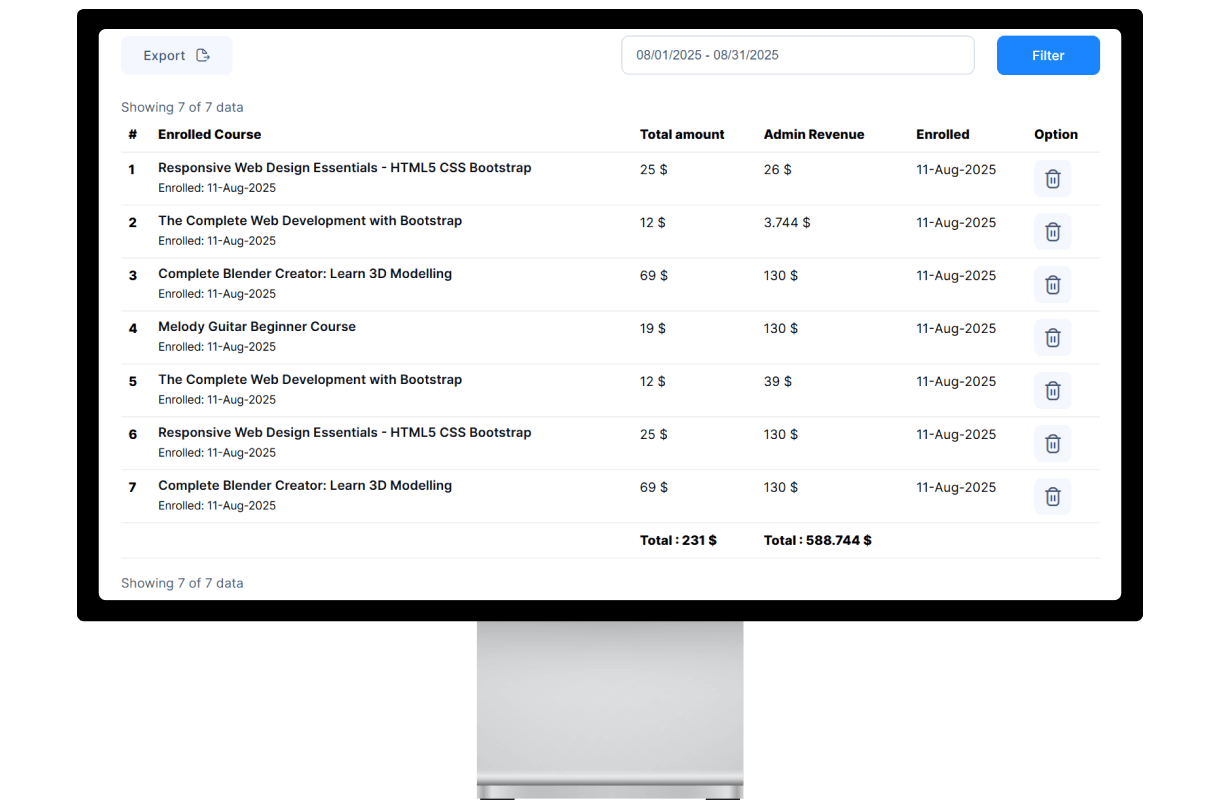The height and width of the screenshot is (800, 1220).
Task: Delete the Melody Guitar Beginner Course entry
Action: pyautogui.click(x=1052, y=338)
